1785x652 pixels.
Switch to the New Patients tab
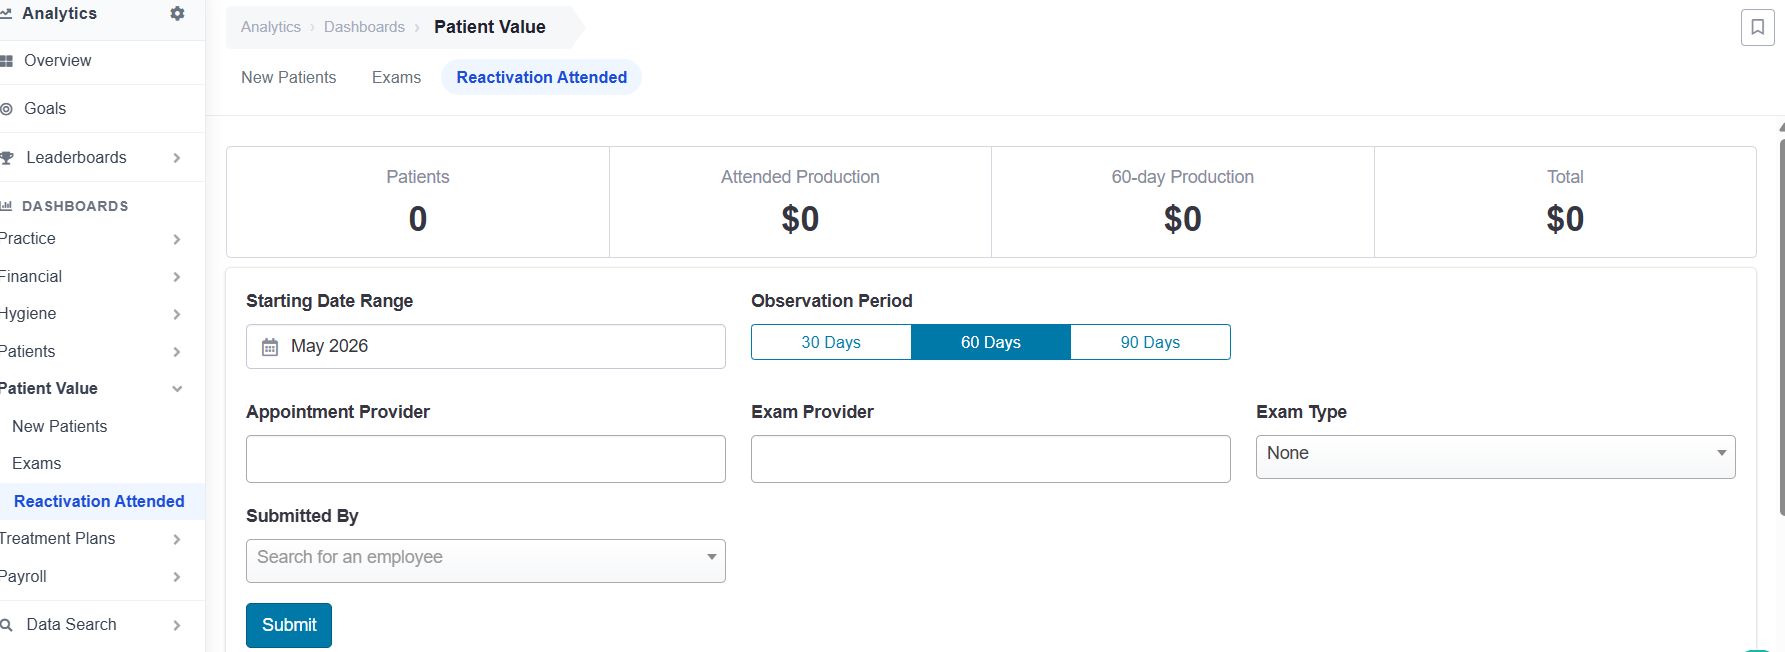click(289, 77)
